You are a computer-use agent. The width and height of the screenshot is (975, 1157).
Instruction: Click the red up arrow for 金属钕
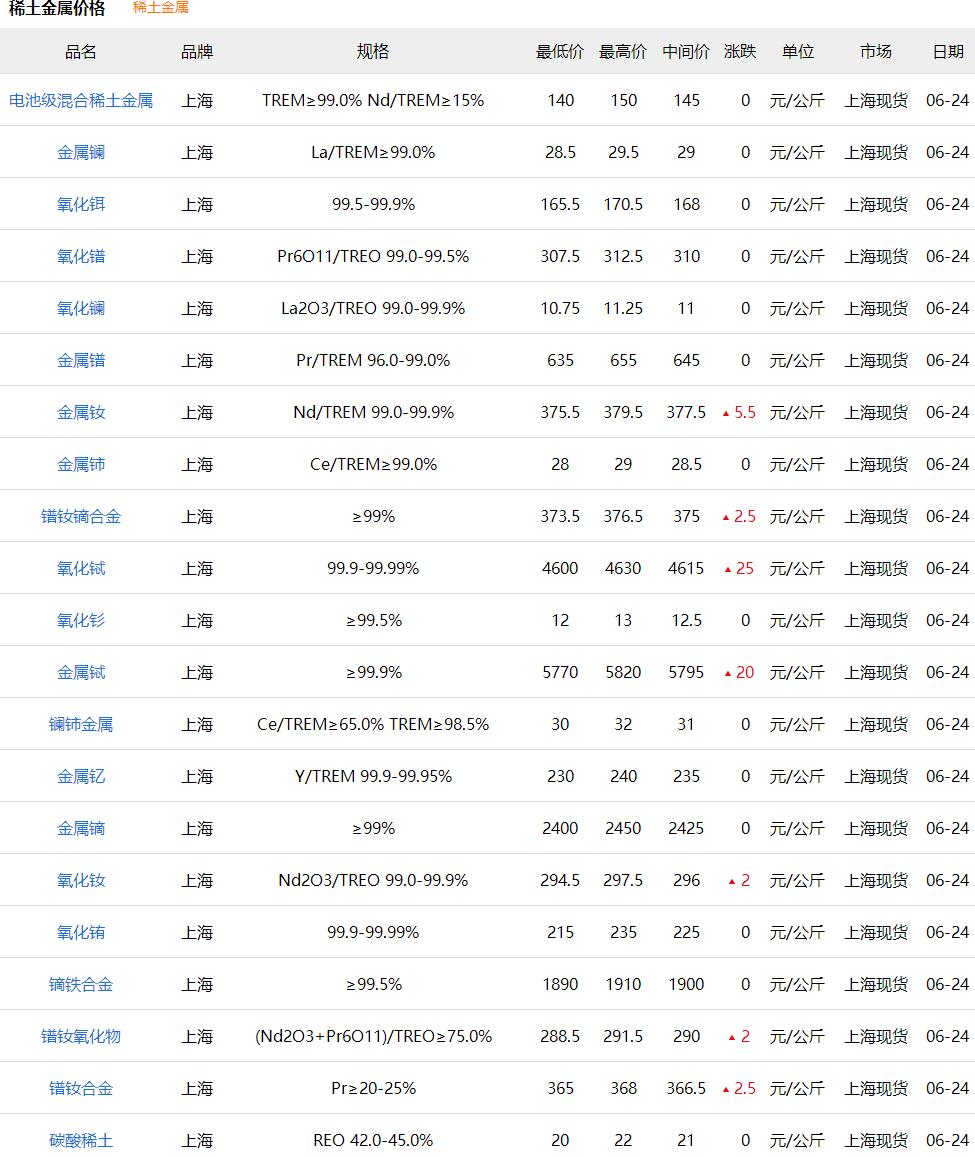[x=727, y=413]
